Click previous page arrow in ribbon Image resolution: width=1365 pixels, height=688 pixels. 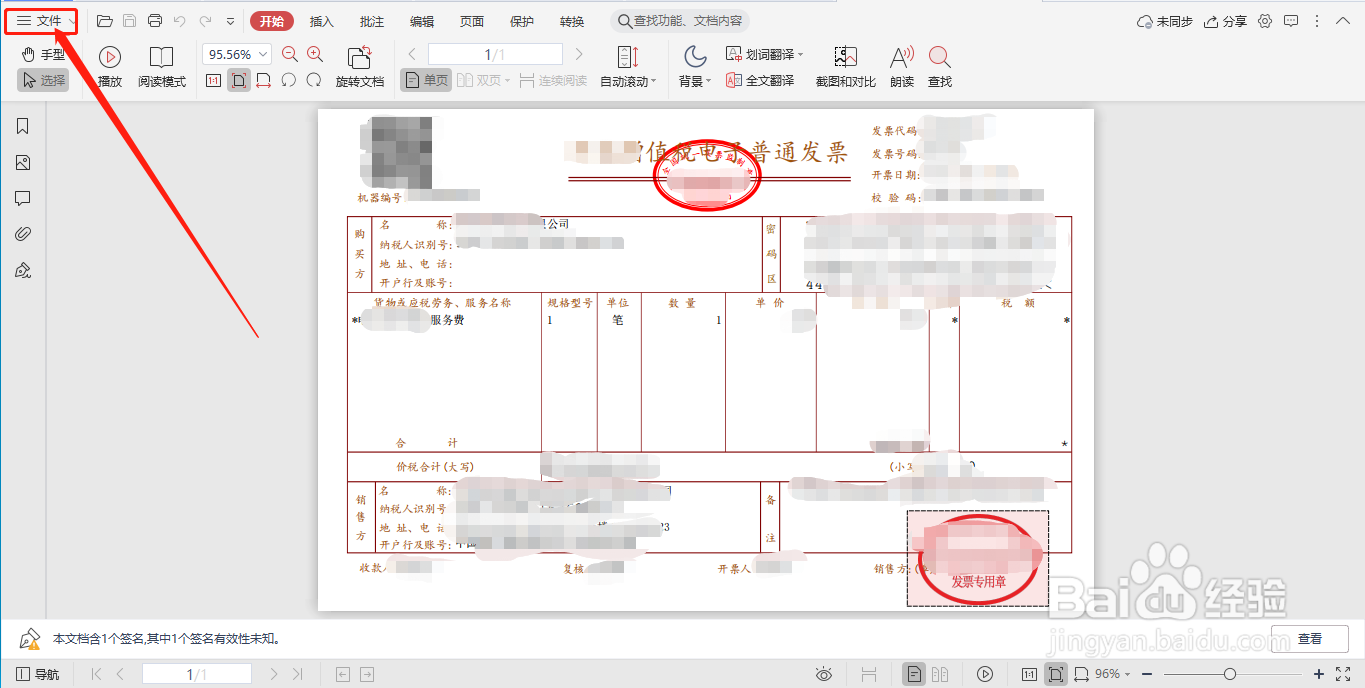(412, 55)
